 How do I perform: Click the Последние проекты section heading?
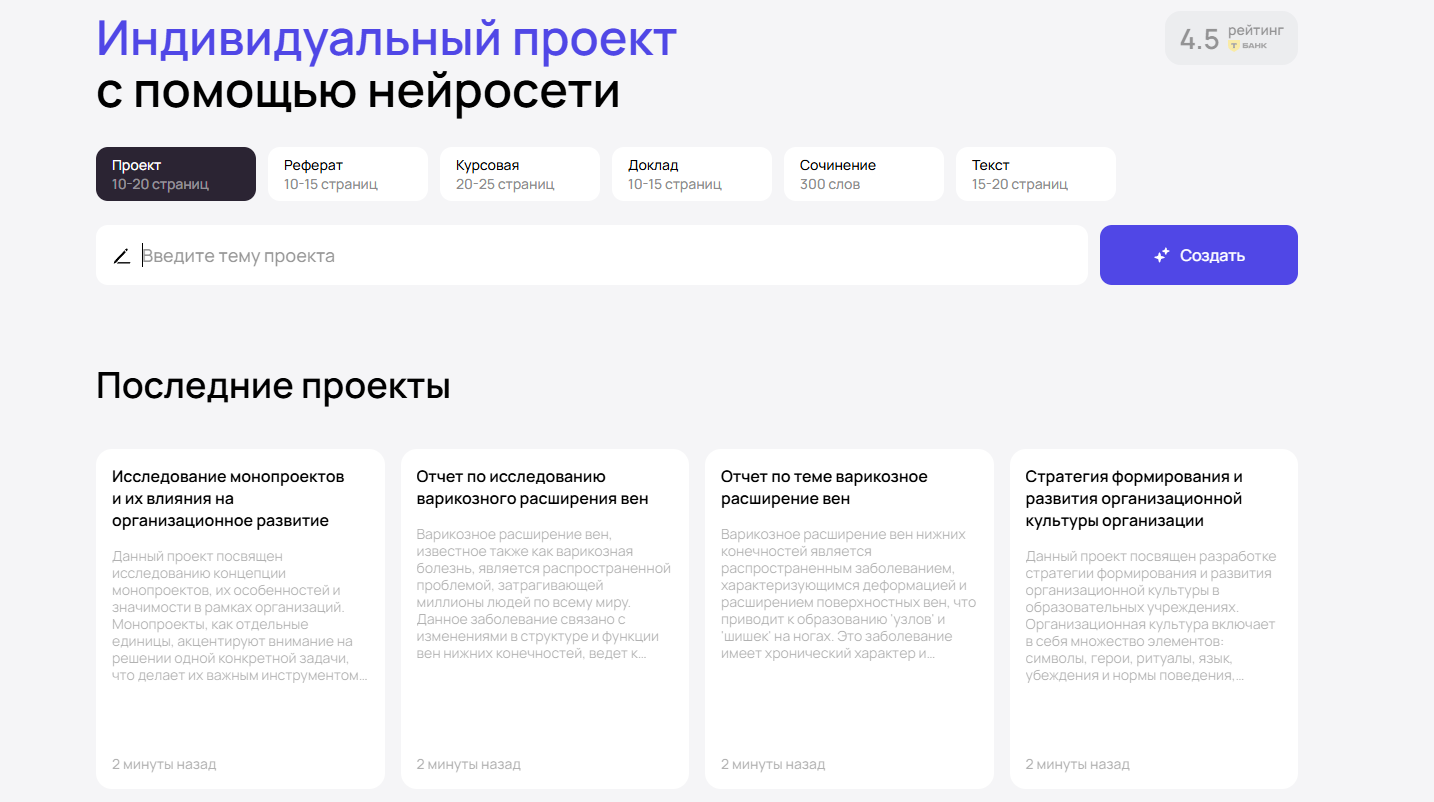[x=273, y=385]
